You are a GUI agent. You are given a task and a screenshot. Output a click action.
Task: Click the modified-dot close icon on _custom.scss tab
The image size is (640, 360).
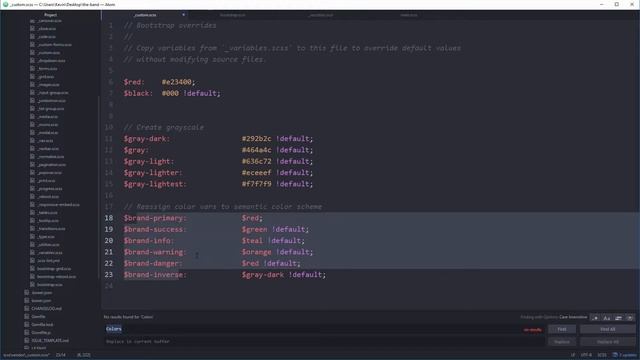pos(183,15)
